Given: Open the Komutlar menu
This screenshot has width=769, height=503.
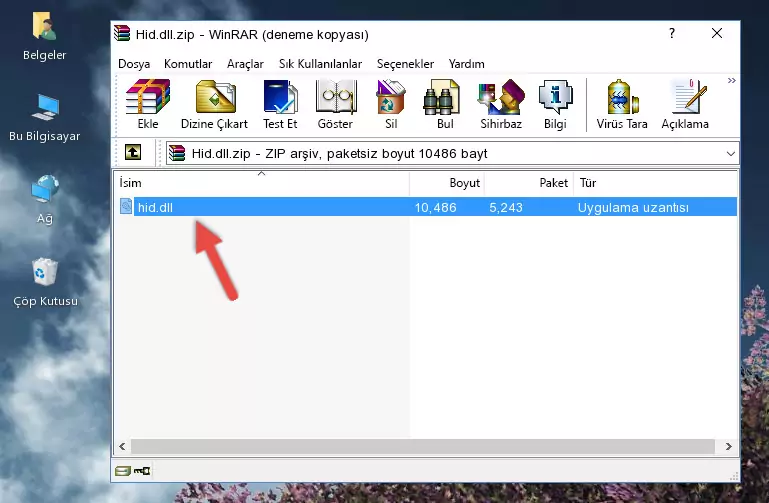Looking at the screenshot, I should (x=188, y=64).
